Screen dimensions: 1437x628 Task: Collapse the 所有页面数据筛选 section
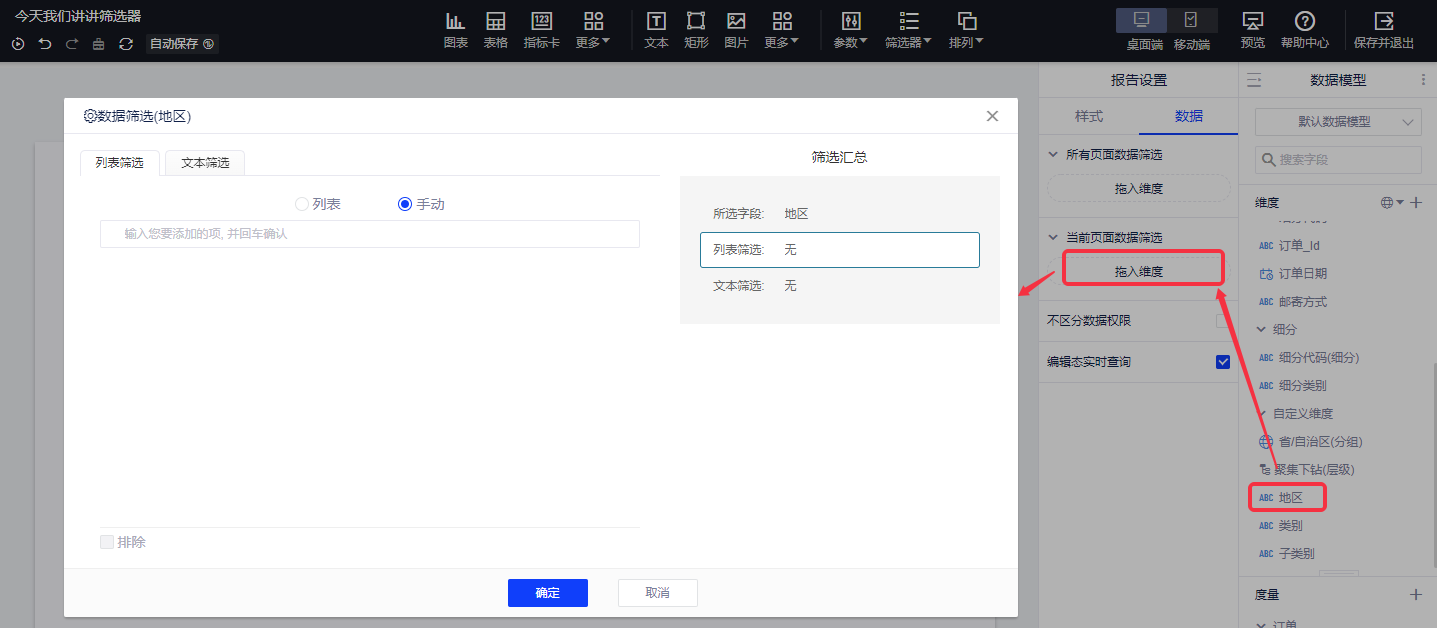point(1052,155)
